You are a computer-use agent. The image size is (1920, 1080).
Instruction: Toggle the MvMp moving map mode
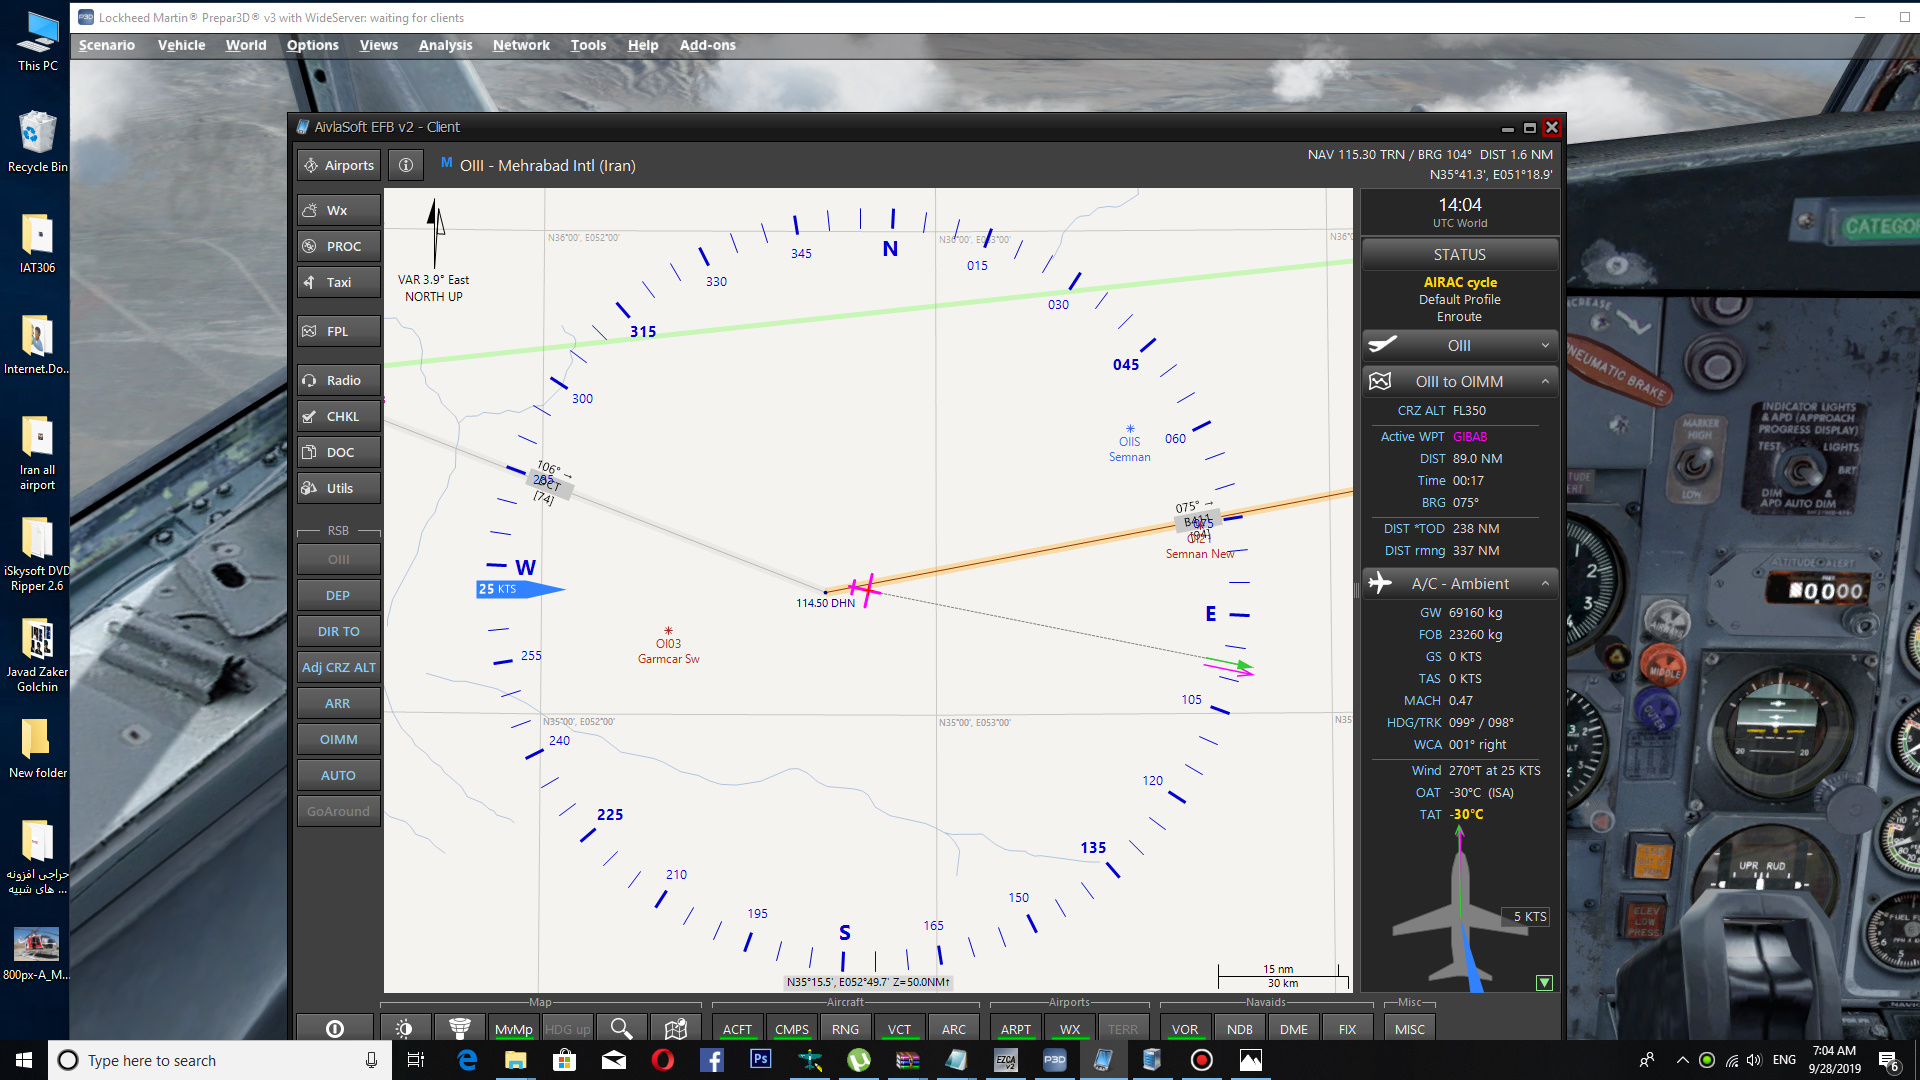coord(514,1028)
